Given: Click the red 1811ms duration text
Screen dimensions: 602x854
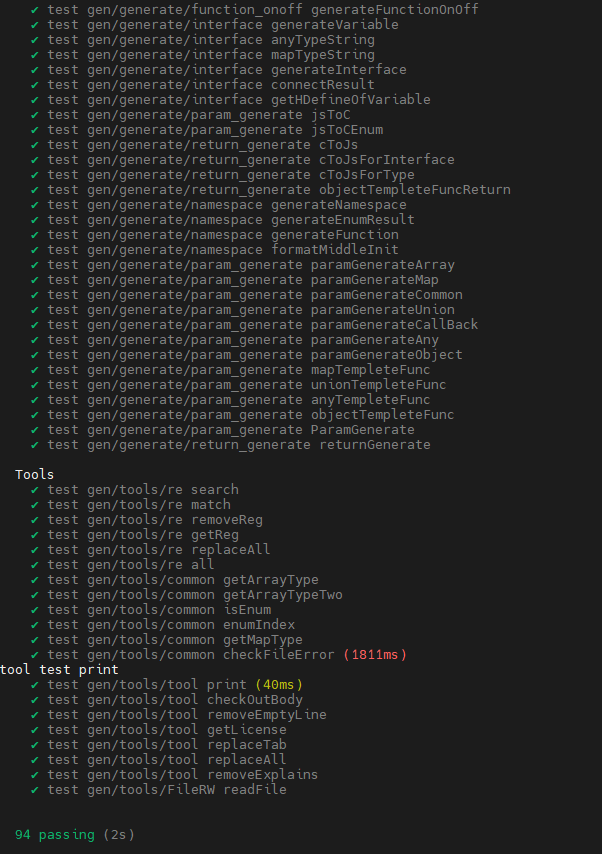Looking at the screenshot, I should tap(375, 655).
